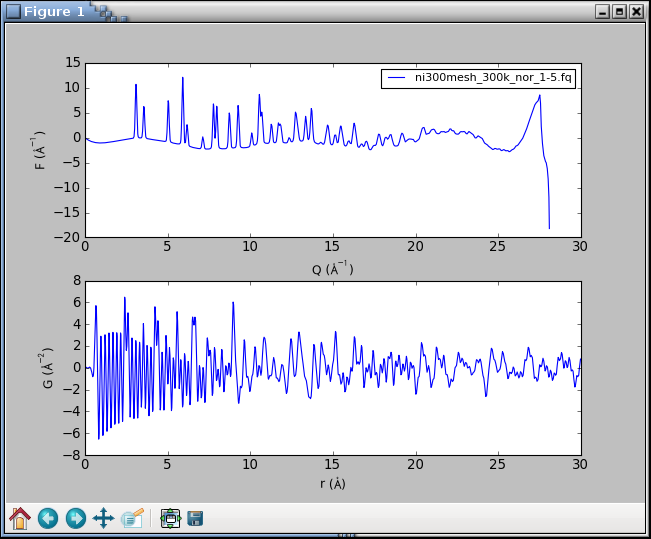The width and height of the screenshot is (651, 539).
Task: Click the blue line sample in the legend
Action: (x=397, y=78)
